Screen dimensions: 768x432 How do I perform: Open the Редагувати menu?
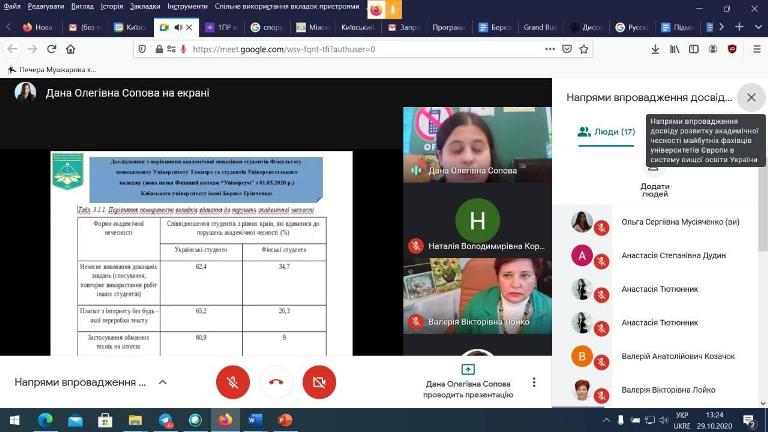(x=46, y=6)
